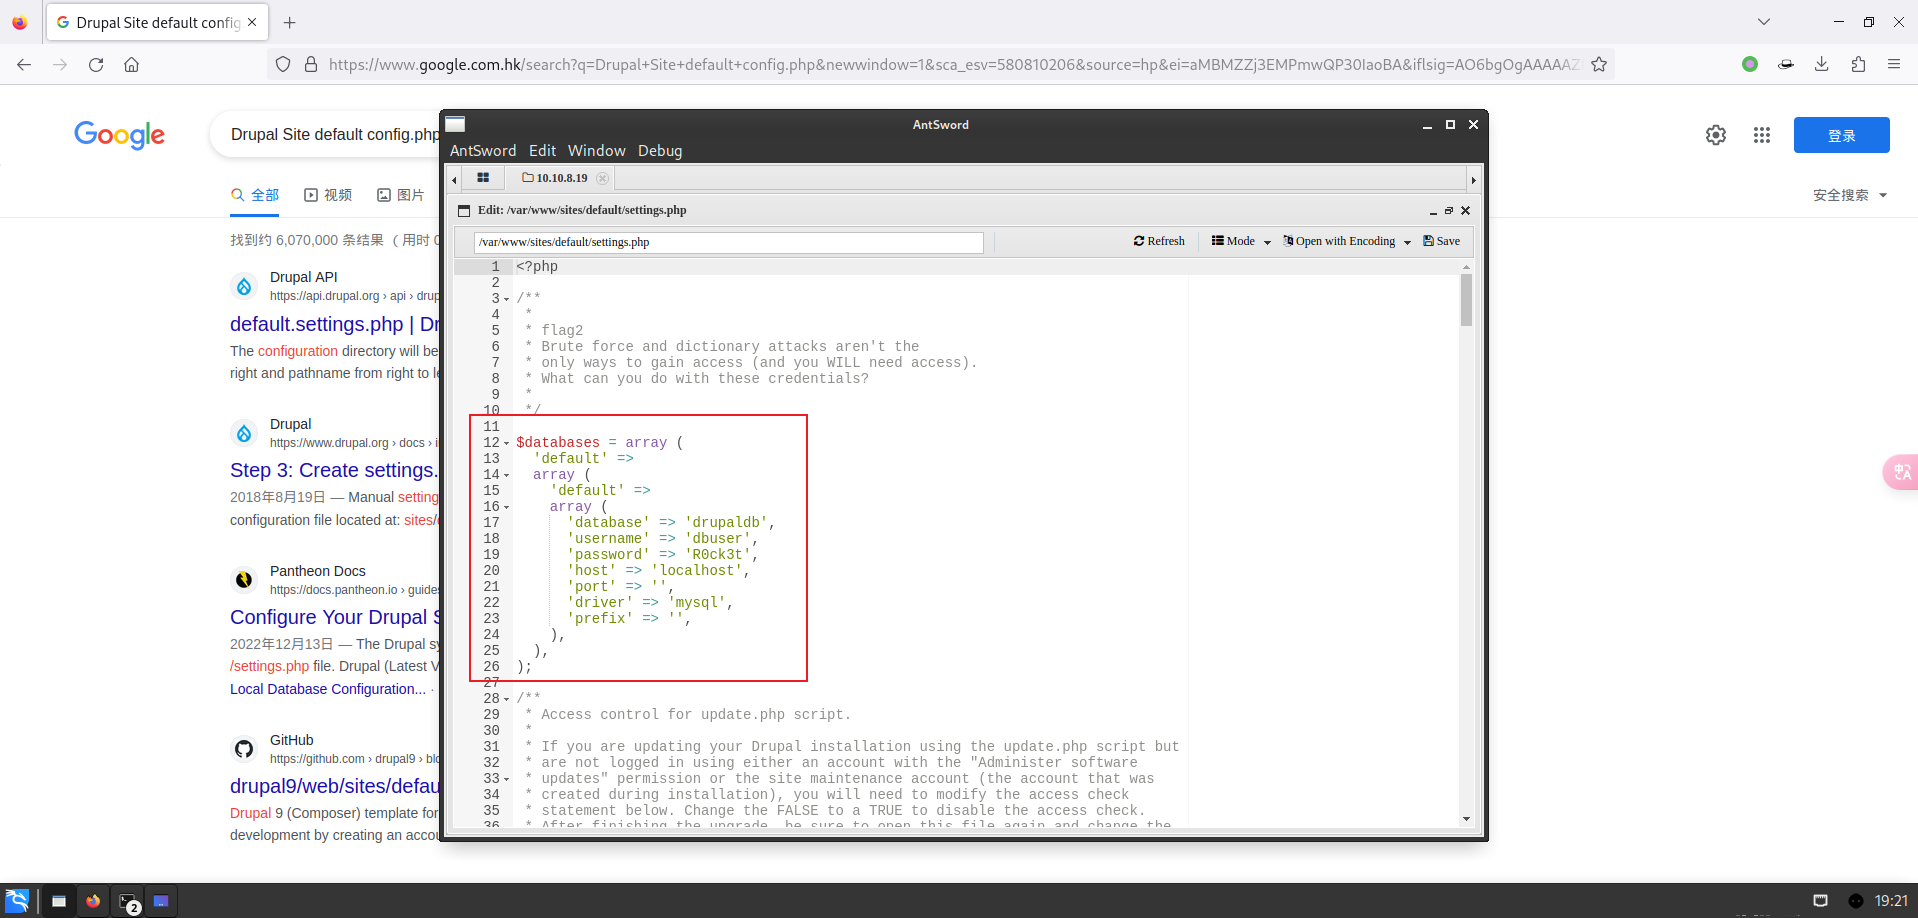Save the settings.php file

(x=1441, y=241)
